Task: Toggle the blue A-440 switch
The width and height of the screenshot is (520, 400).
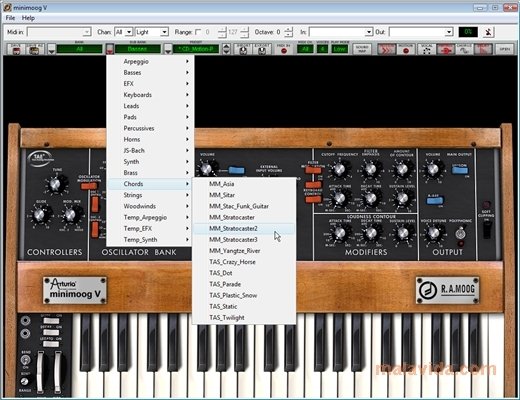Action: (x=435, y=201)
